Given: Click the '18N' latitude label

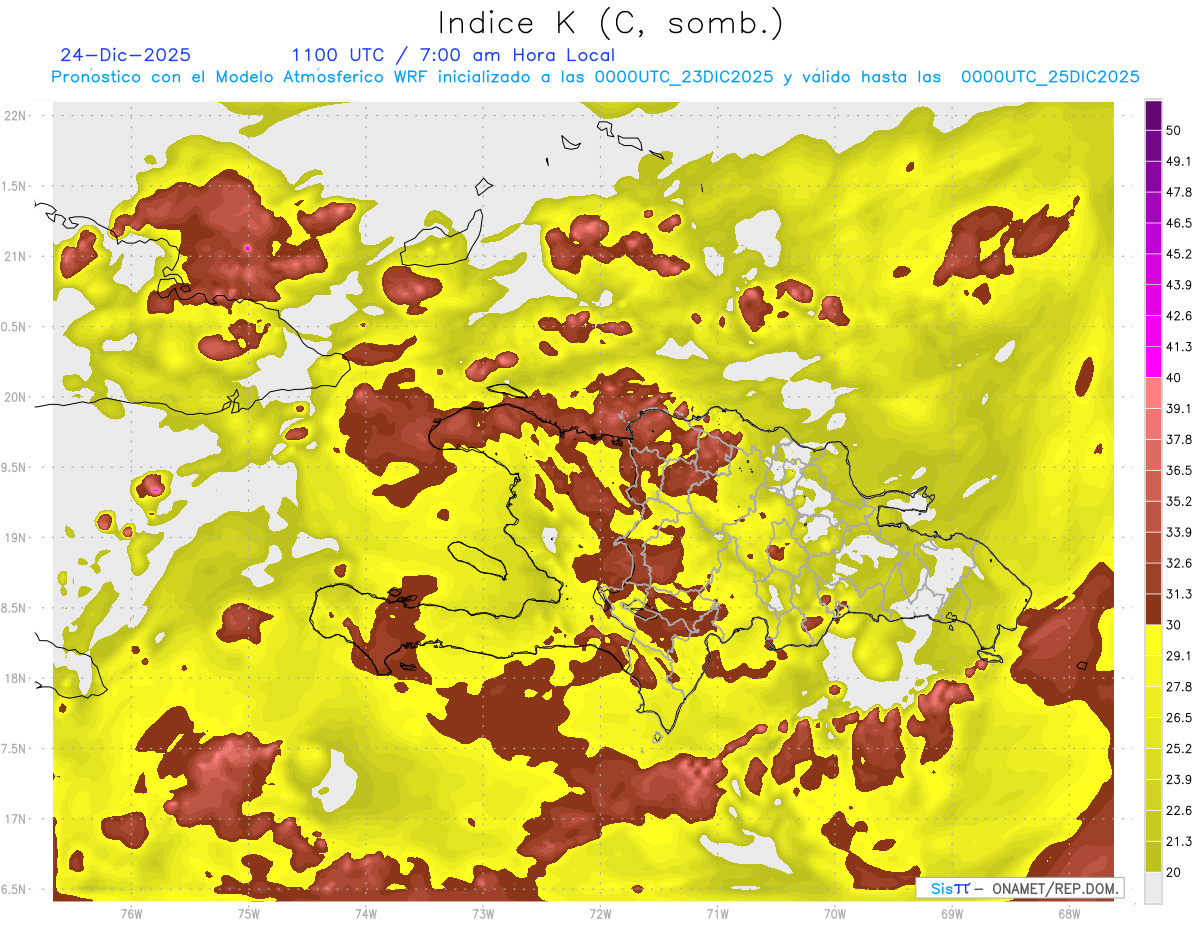Looking at the screenshot, I should tap(15, 678).
